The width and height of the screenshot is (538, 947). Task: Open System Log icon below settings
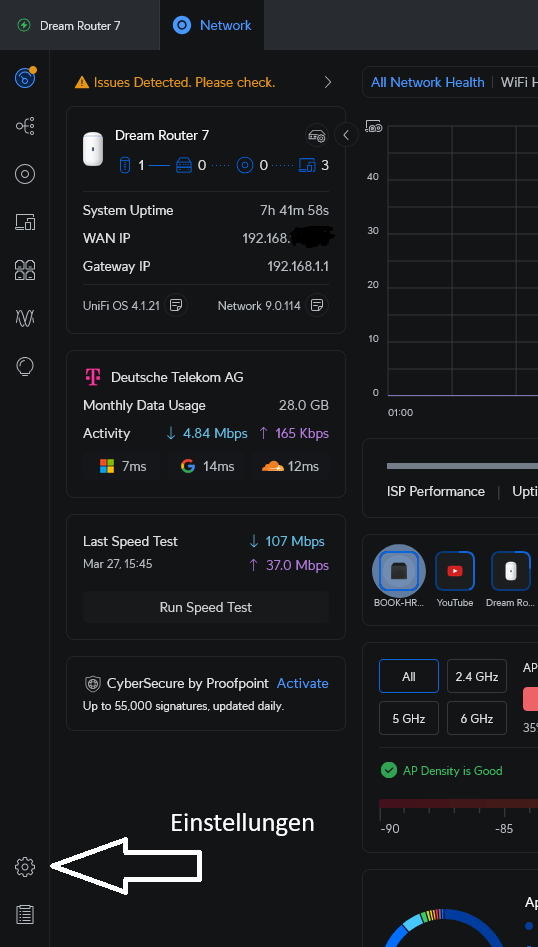(x=25, y=914)
